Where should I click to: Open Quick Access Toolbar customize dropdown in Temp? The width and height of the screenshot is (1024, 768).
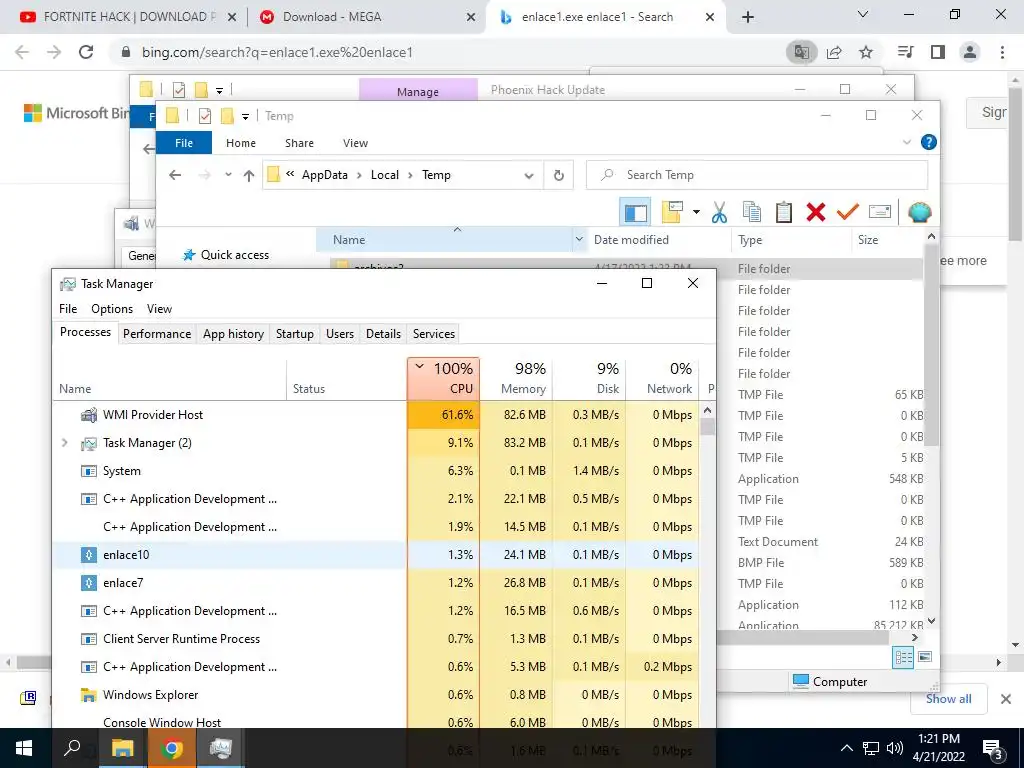click(x=246, y=117)
